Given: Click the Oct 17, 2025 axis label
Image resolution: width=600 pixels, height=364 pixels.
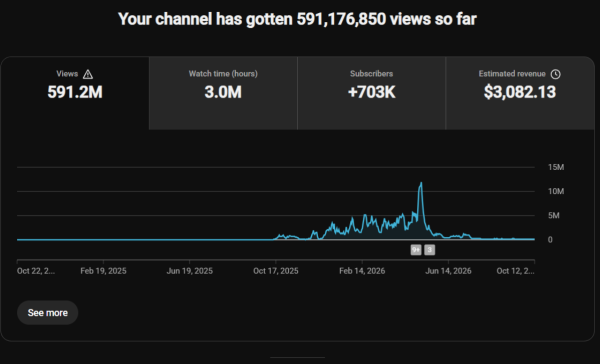Looking at the screenshot, I should [276, 271].
